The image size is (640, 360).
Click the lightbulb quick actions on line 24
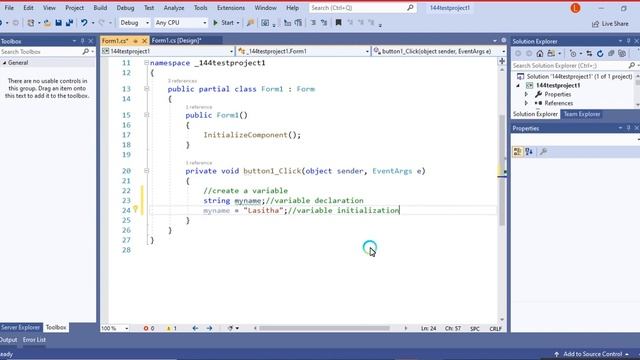tap(136, 210)
